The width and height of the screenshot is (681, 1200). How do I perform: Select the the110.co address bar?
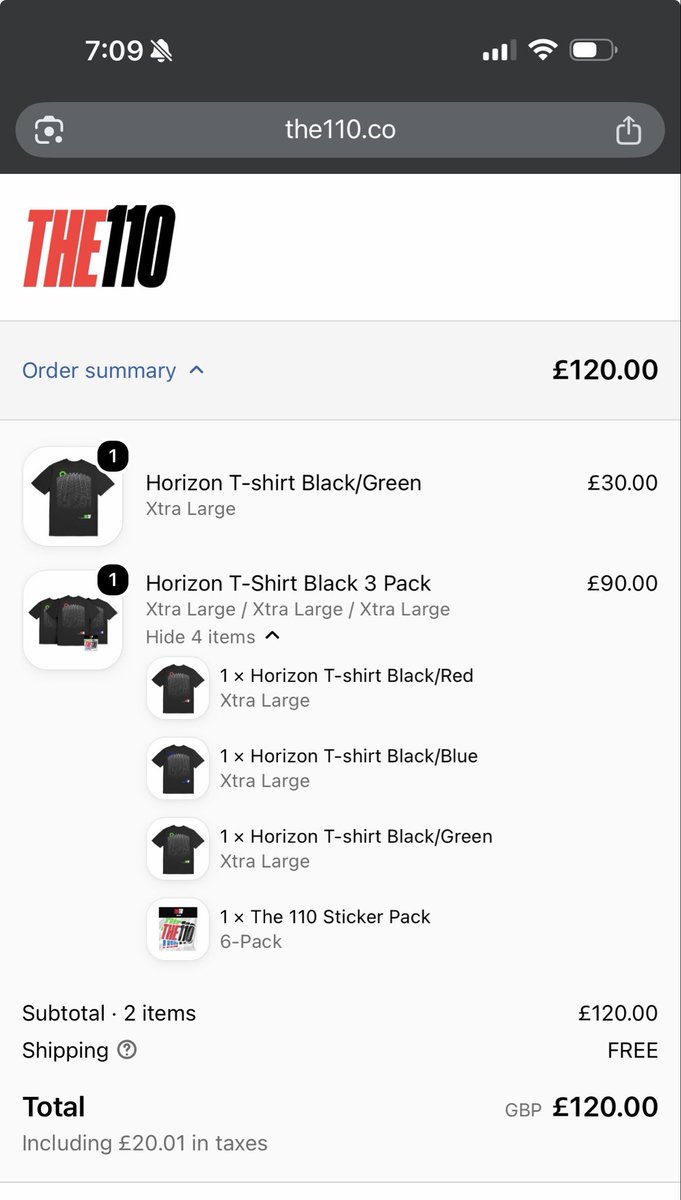[340, 130]
